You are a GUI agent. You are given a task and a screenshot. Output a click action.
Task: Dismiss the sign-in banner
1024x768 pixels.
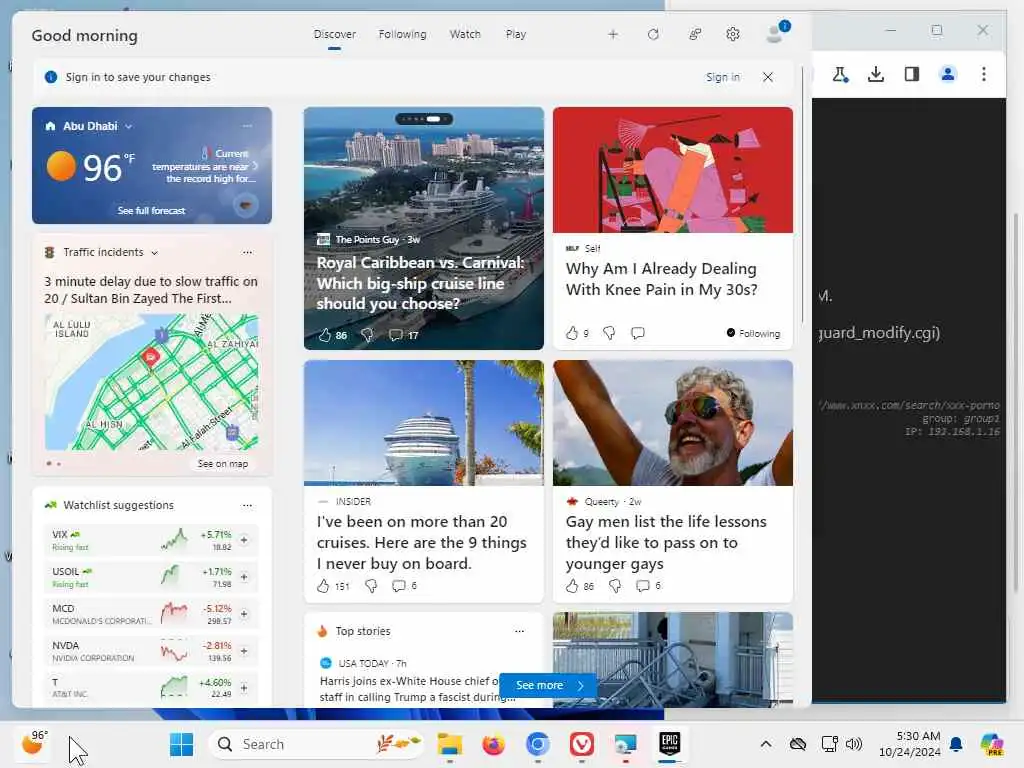pyautogui.click(x=768, y=77)
